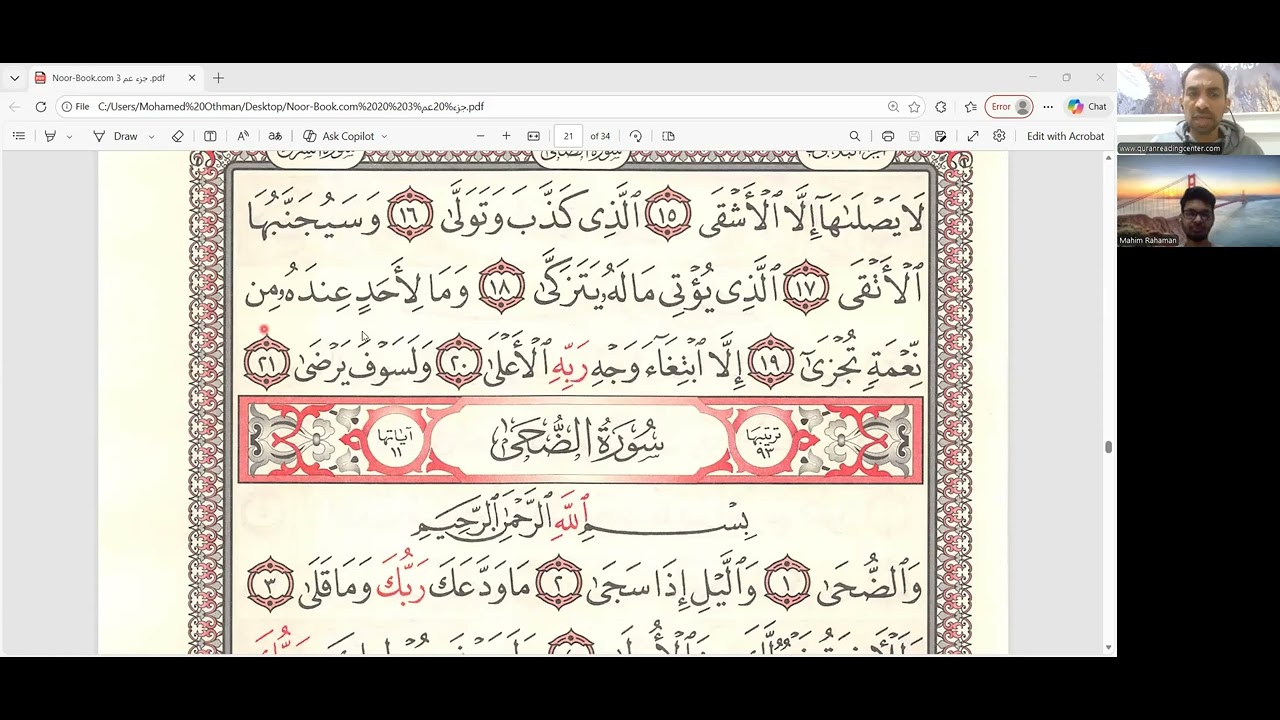Open the Draw pen options dropdown
Image resolution: width=1280 pixels, height=720 pixels.
pos(151,136)
